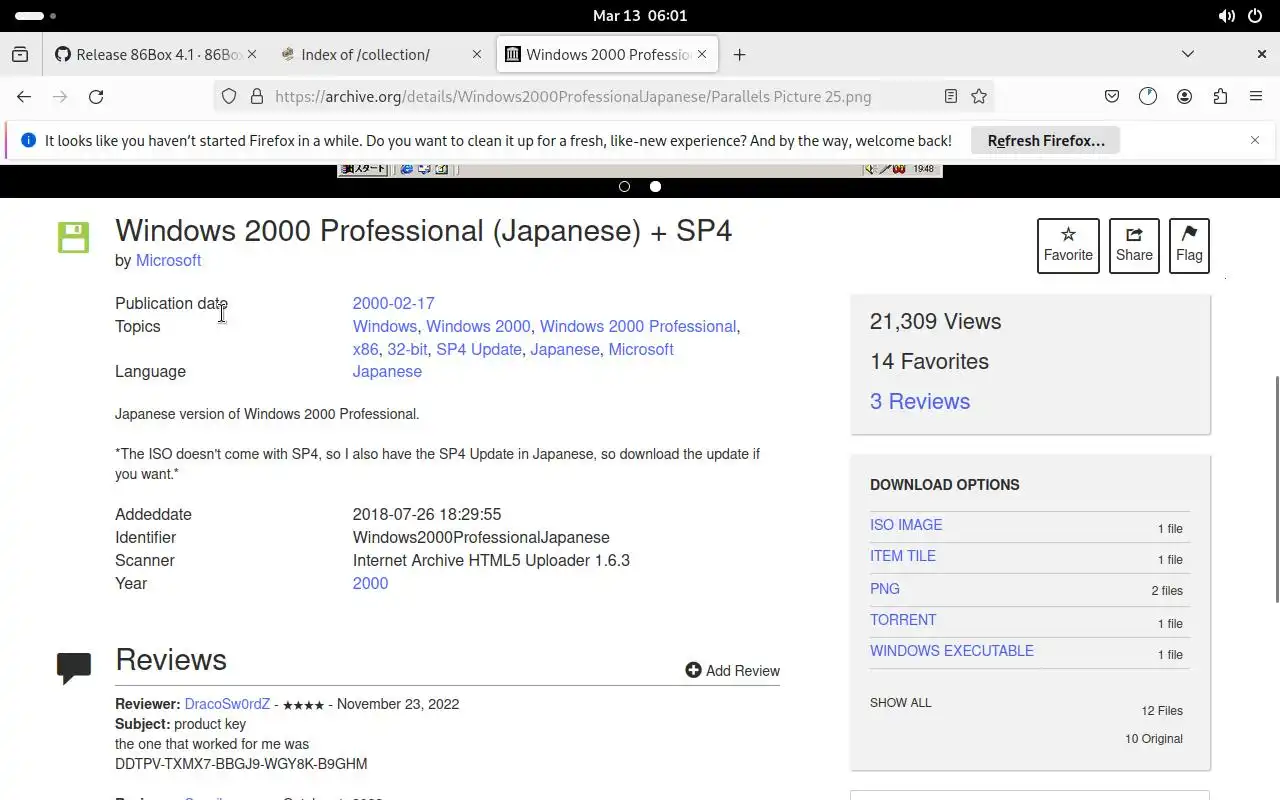Select the first carousel dot indicator
Image resolution: width=1280 pixels, height=800 pixels.
625,186
